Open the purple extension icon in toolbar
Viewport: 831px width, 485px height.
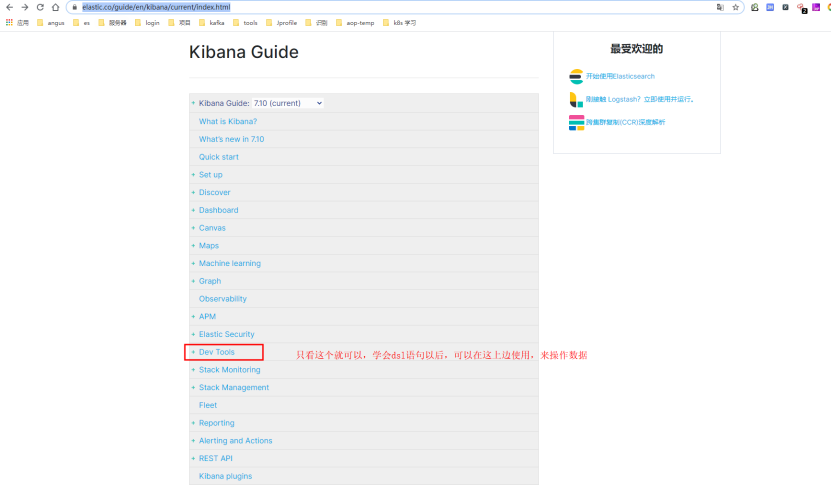(x=816, y=7)
